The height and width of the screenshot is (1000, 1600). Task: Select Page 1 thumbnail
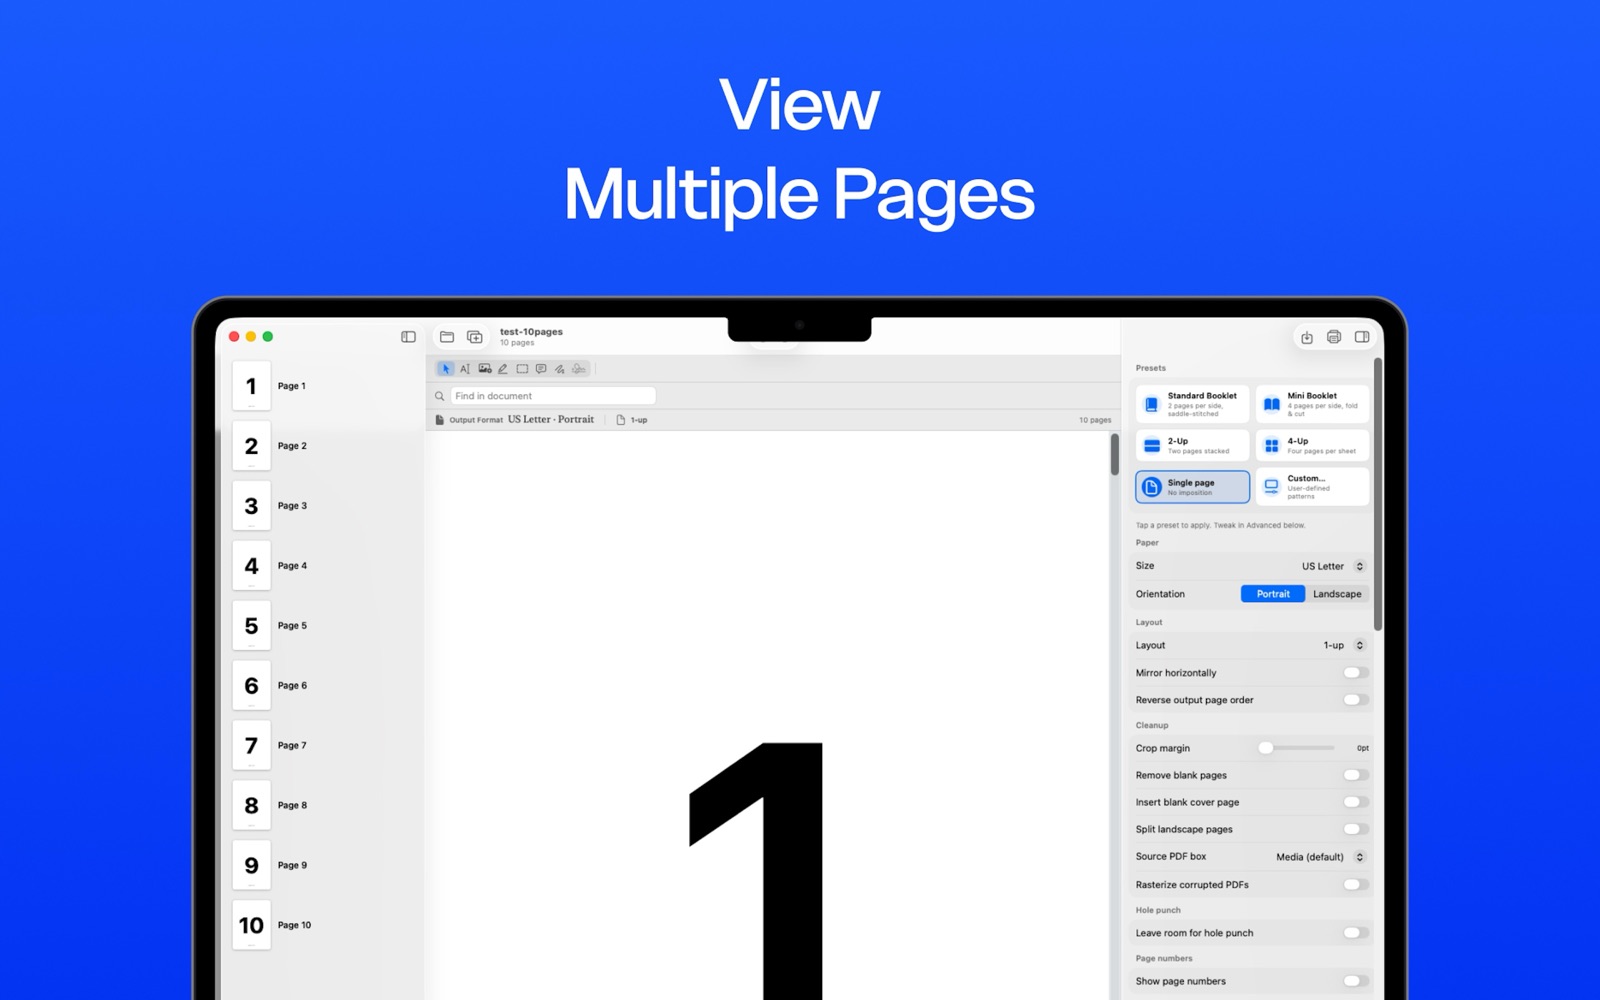251,386
